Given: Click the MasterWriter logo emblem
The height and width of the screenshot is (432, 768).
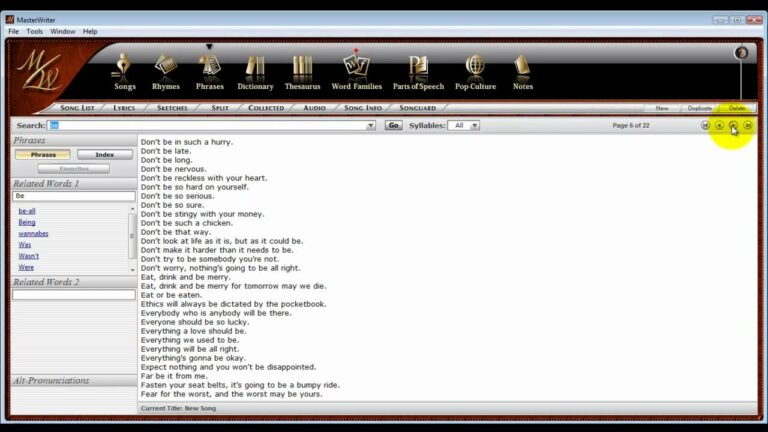Looking at the screenshot, I should click(40, 72).
